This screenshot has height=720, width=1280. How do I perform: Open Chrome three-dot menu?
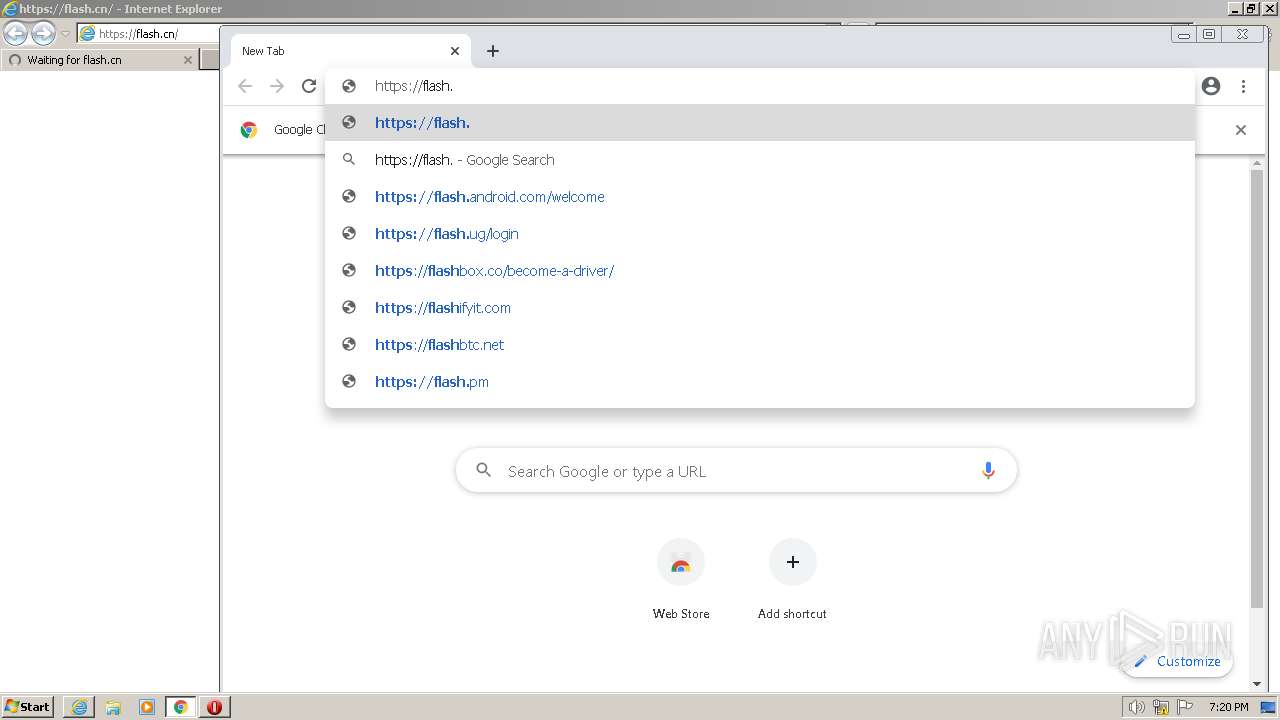click(1243, 86)
